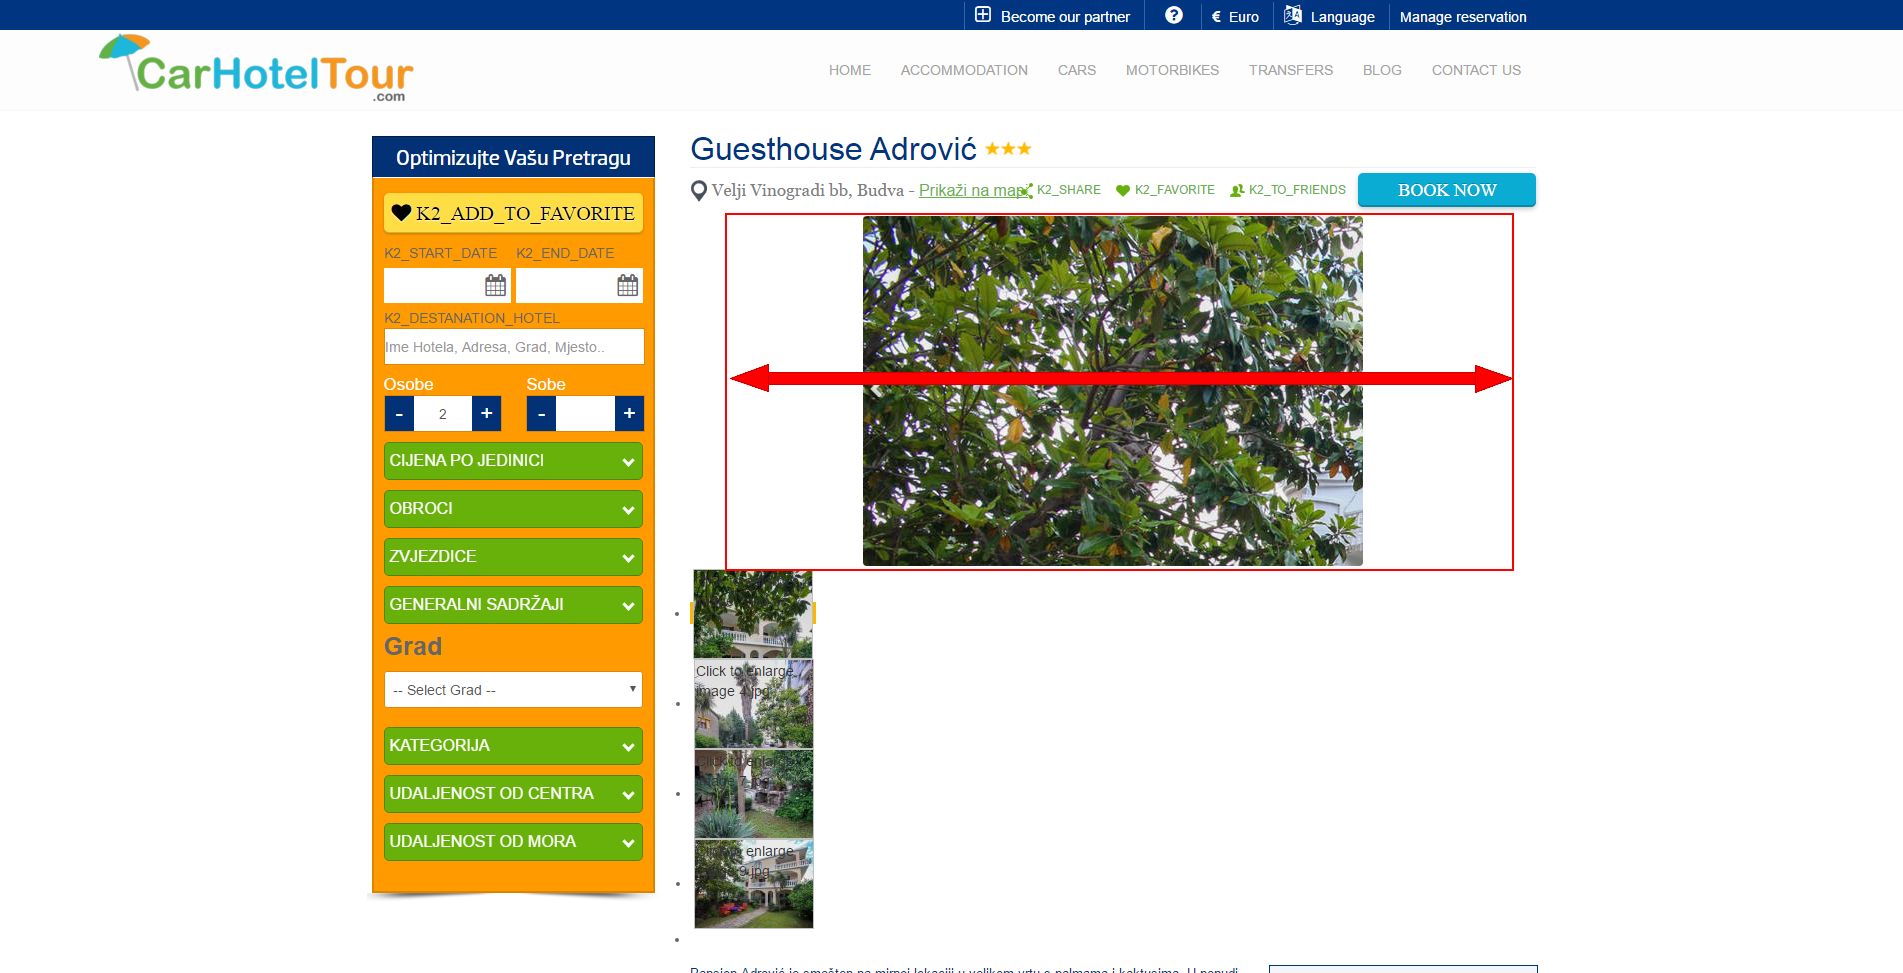Click the K2_FAVORITE heart icon
This screenshot has height=973, width=1903.
[x=1123, y=190]
